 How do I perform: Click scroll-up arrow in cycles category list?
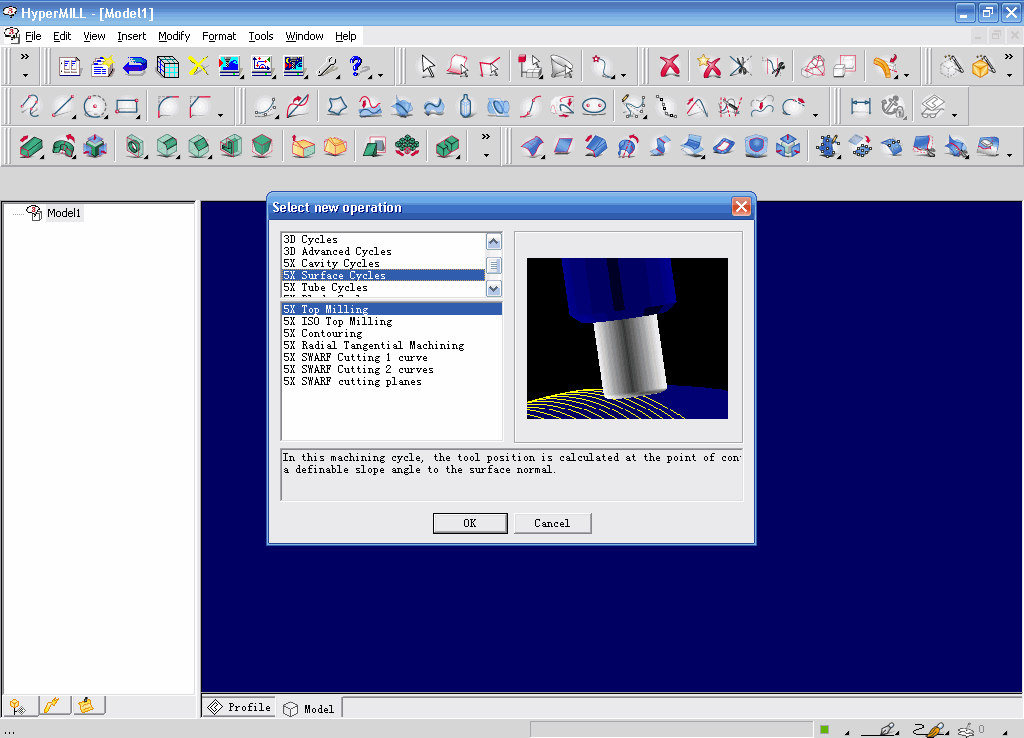click(x=494, y=242)
